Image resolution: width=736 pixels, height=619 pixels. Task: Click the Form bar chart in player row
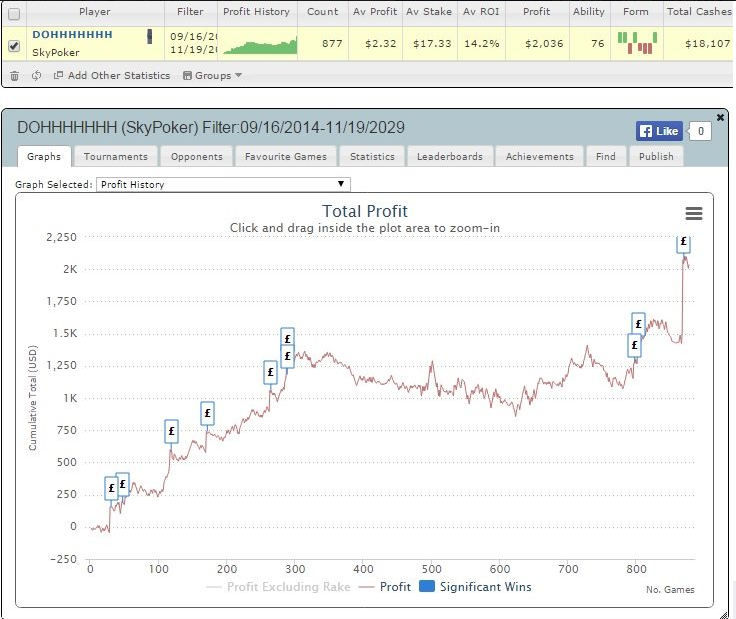pyautogui.click(x=637, y=43)
